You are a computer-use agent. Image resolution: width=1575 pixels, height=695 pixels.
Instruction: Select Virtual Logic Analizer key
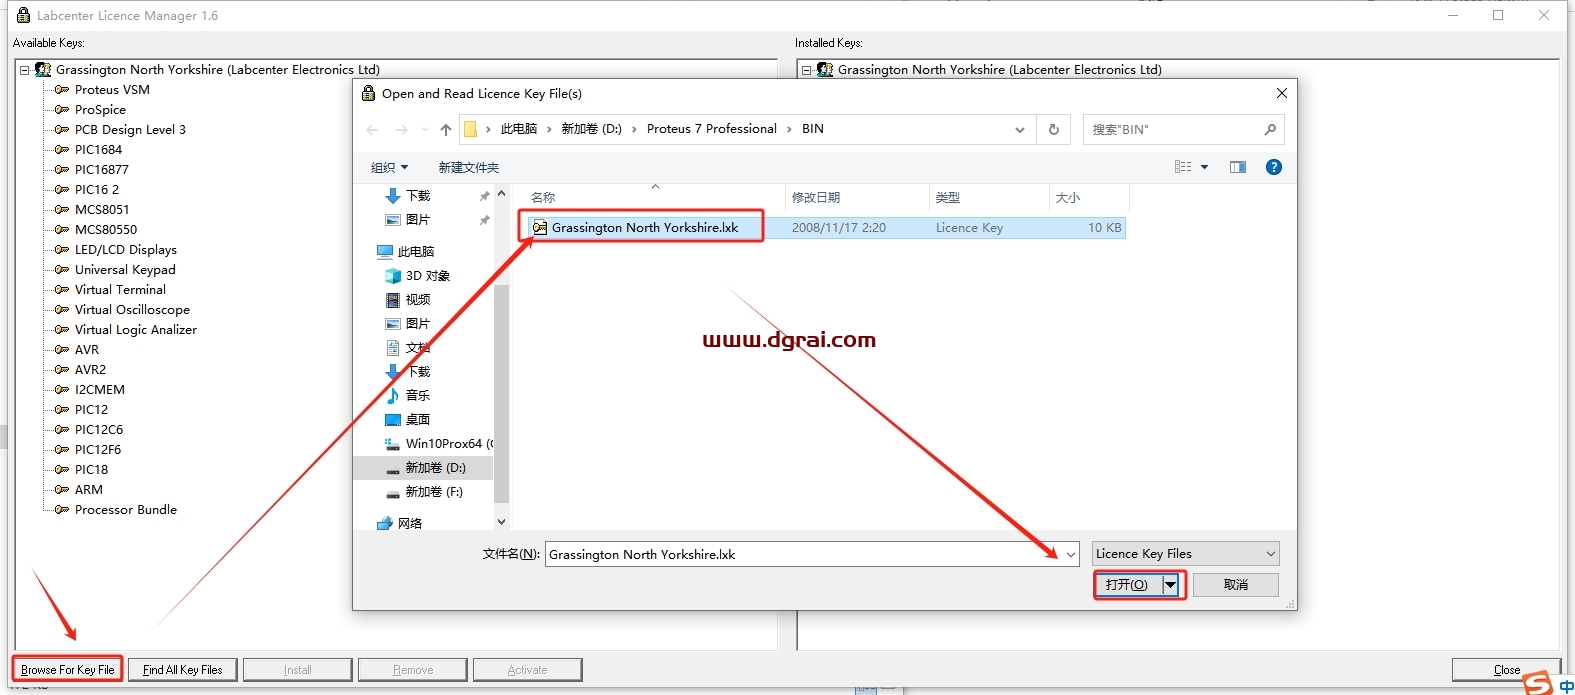pyautogui.click(x=136, y=330)
